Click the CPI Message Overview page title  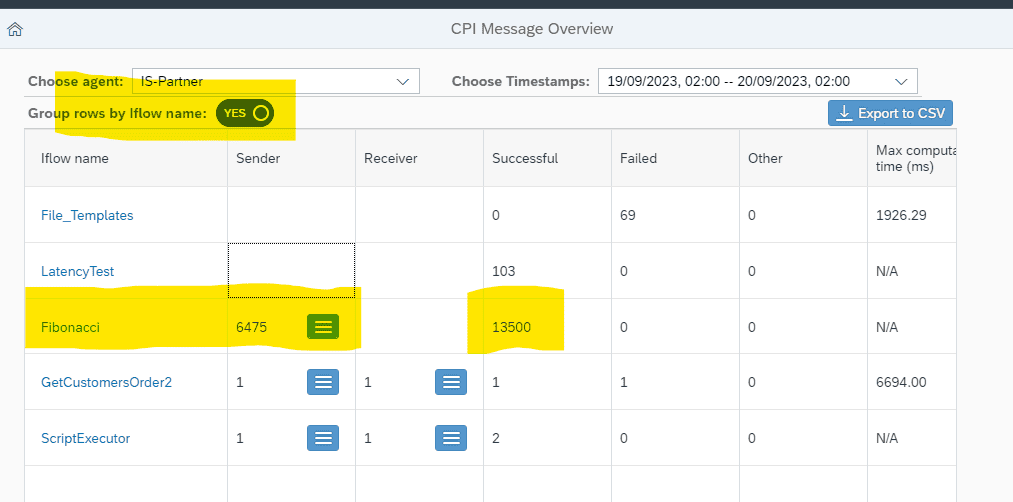coord(532,29)
